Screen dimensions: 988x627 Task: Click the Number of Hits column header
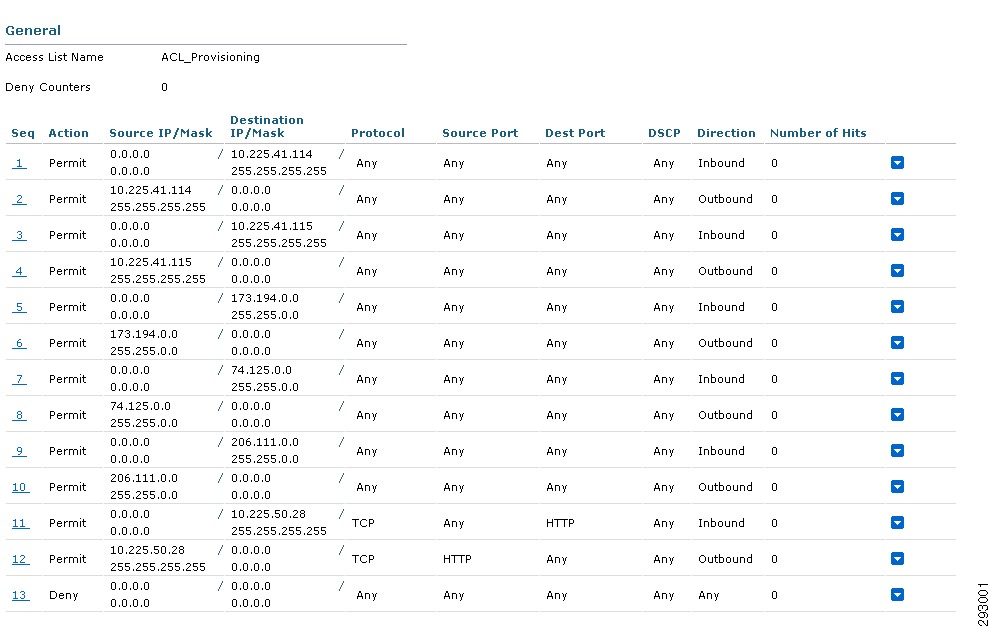[818, 133]
